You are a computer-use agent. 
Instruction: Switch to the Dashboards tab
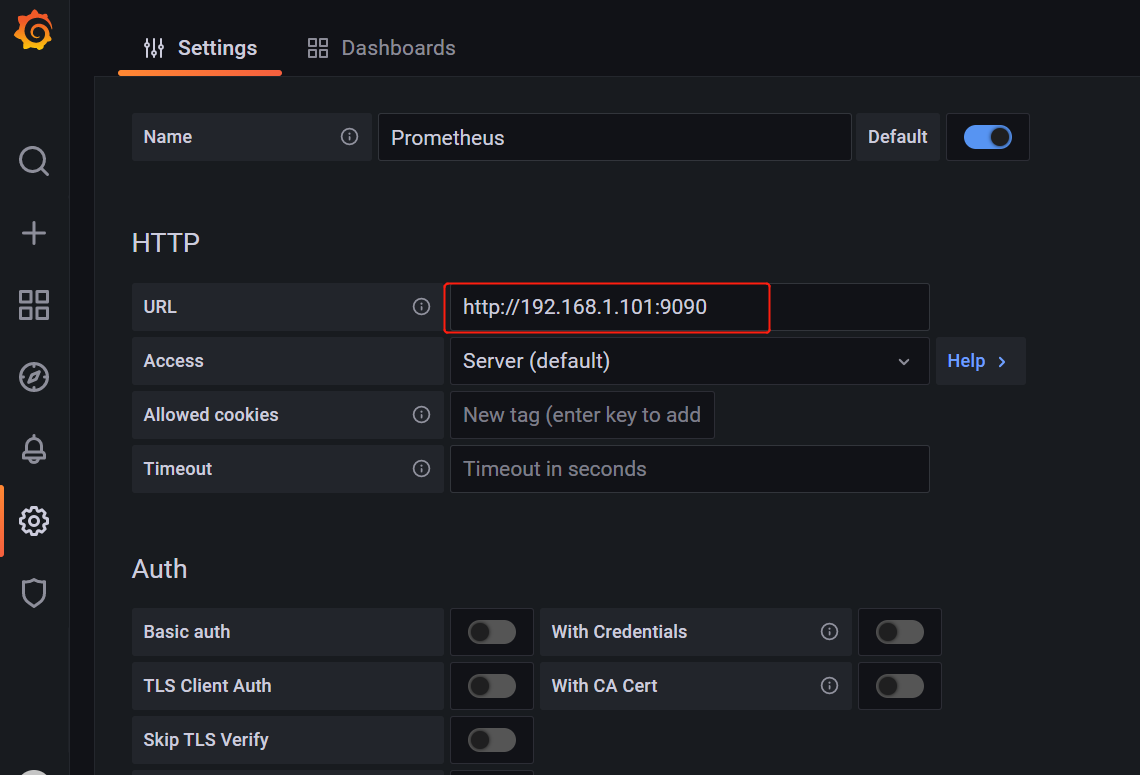381,48
